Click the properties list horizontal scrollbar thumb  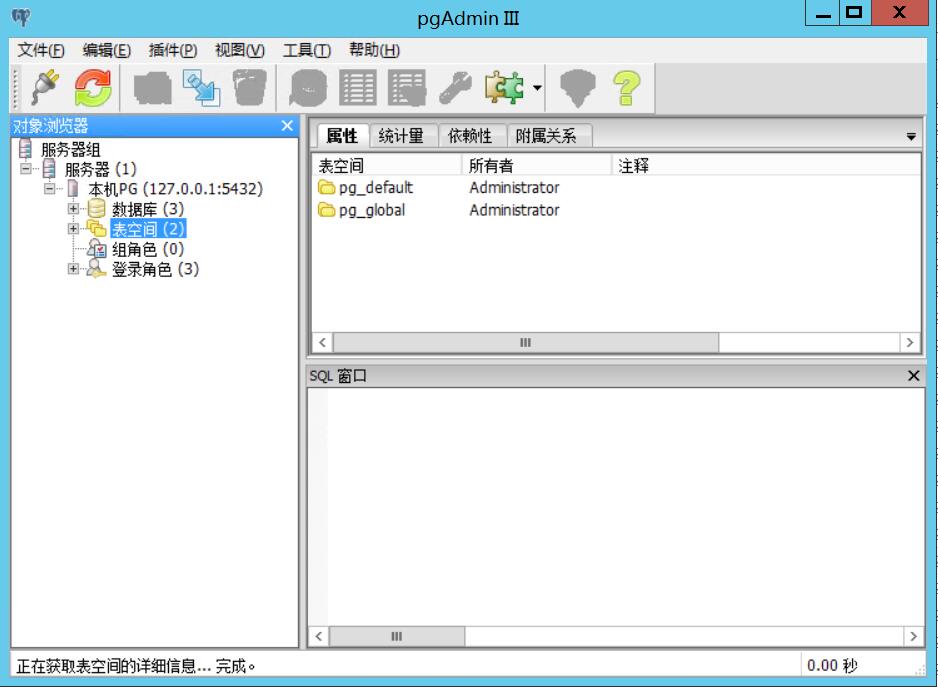click(526, 342)
